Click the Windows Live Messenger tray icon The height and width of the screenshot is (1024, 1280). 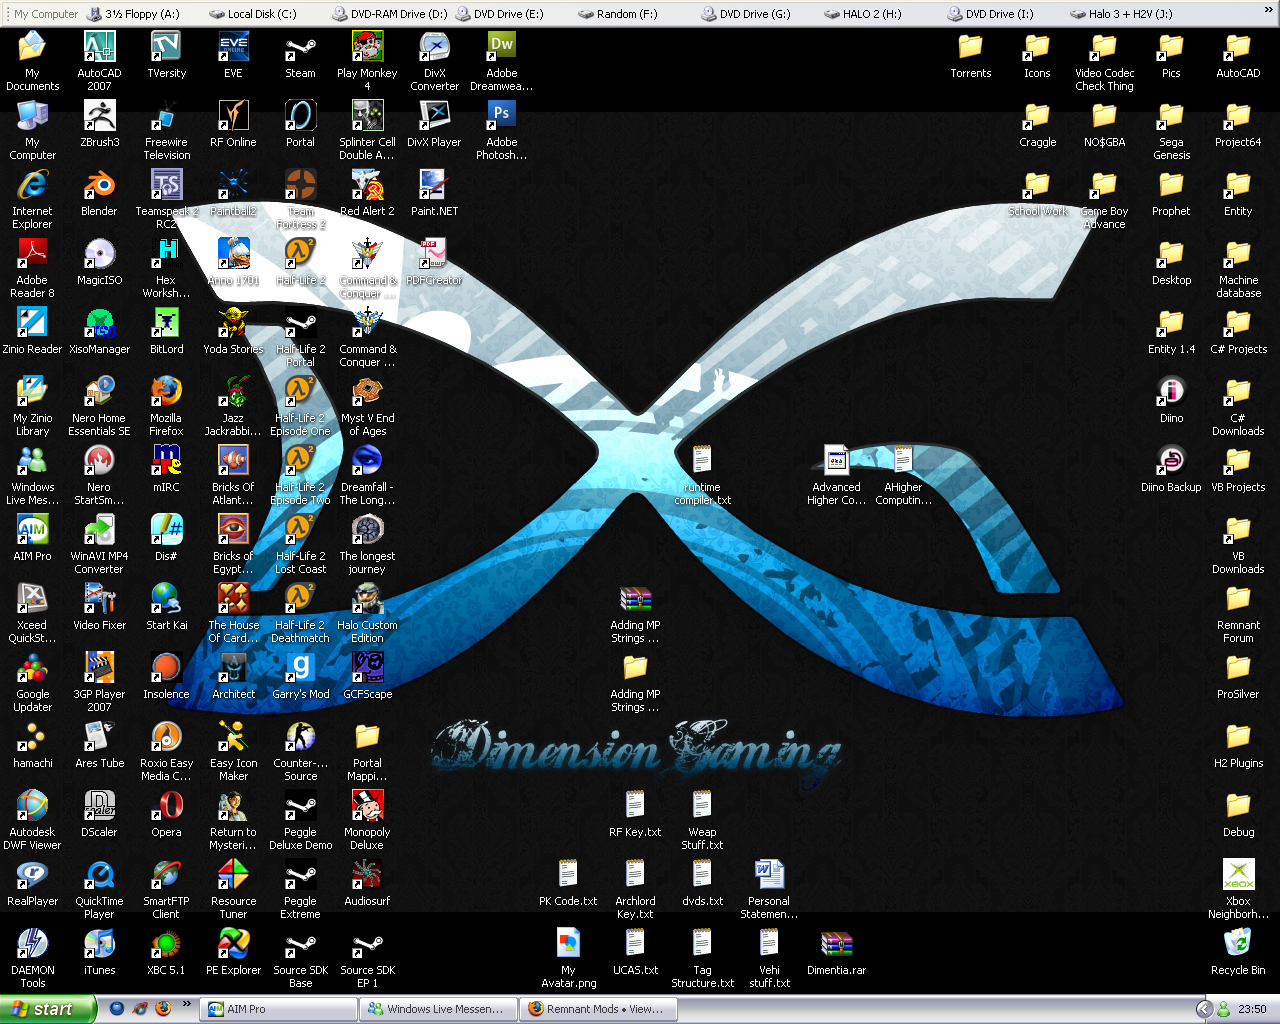click(x=1224, y=1009)
